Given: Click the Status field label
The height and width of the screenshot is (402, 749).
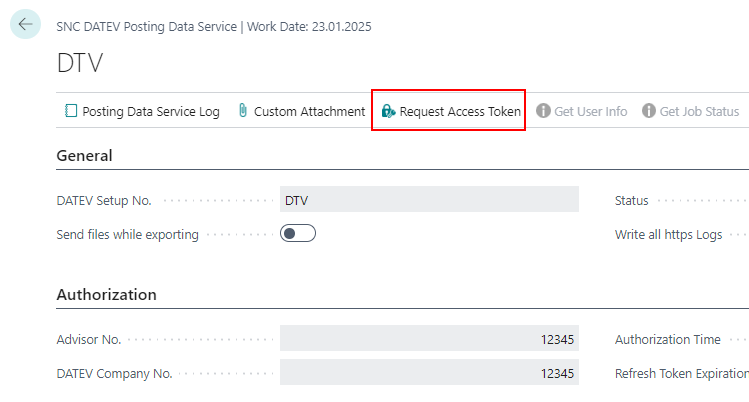Looking at the screenshot, I should 631,200.
